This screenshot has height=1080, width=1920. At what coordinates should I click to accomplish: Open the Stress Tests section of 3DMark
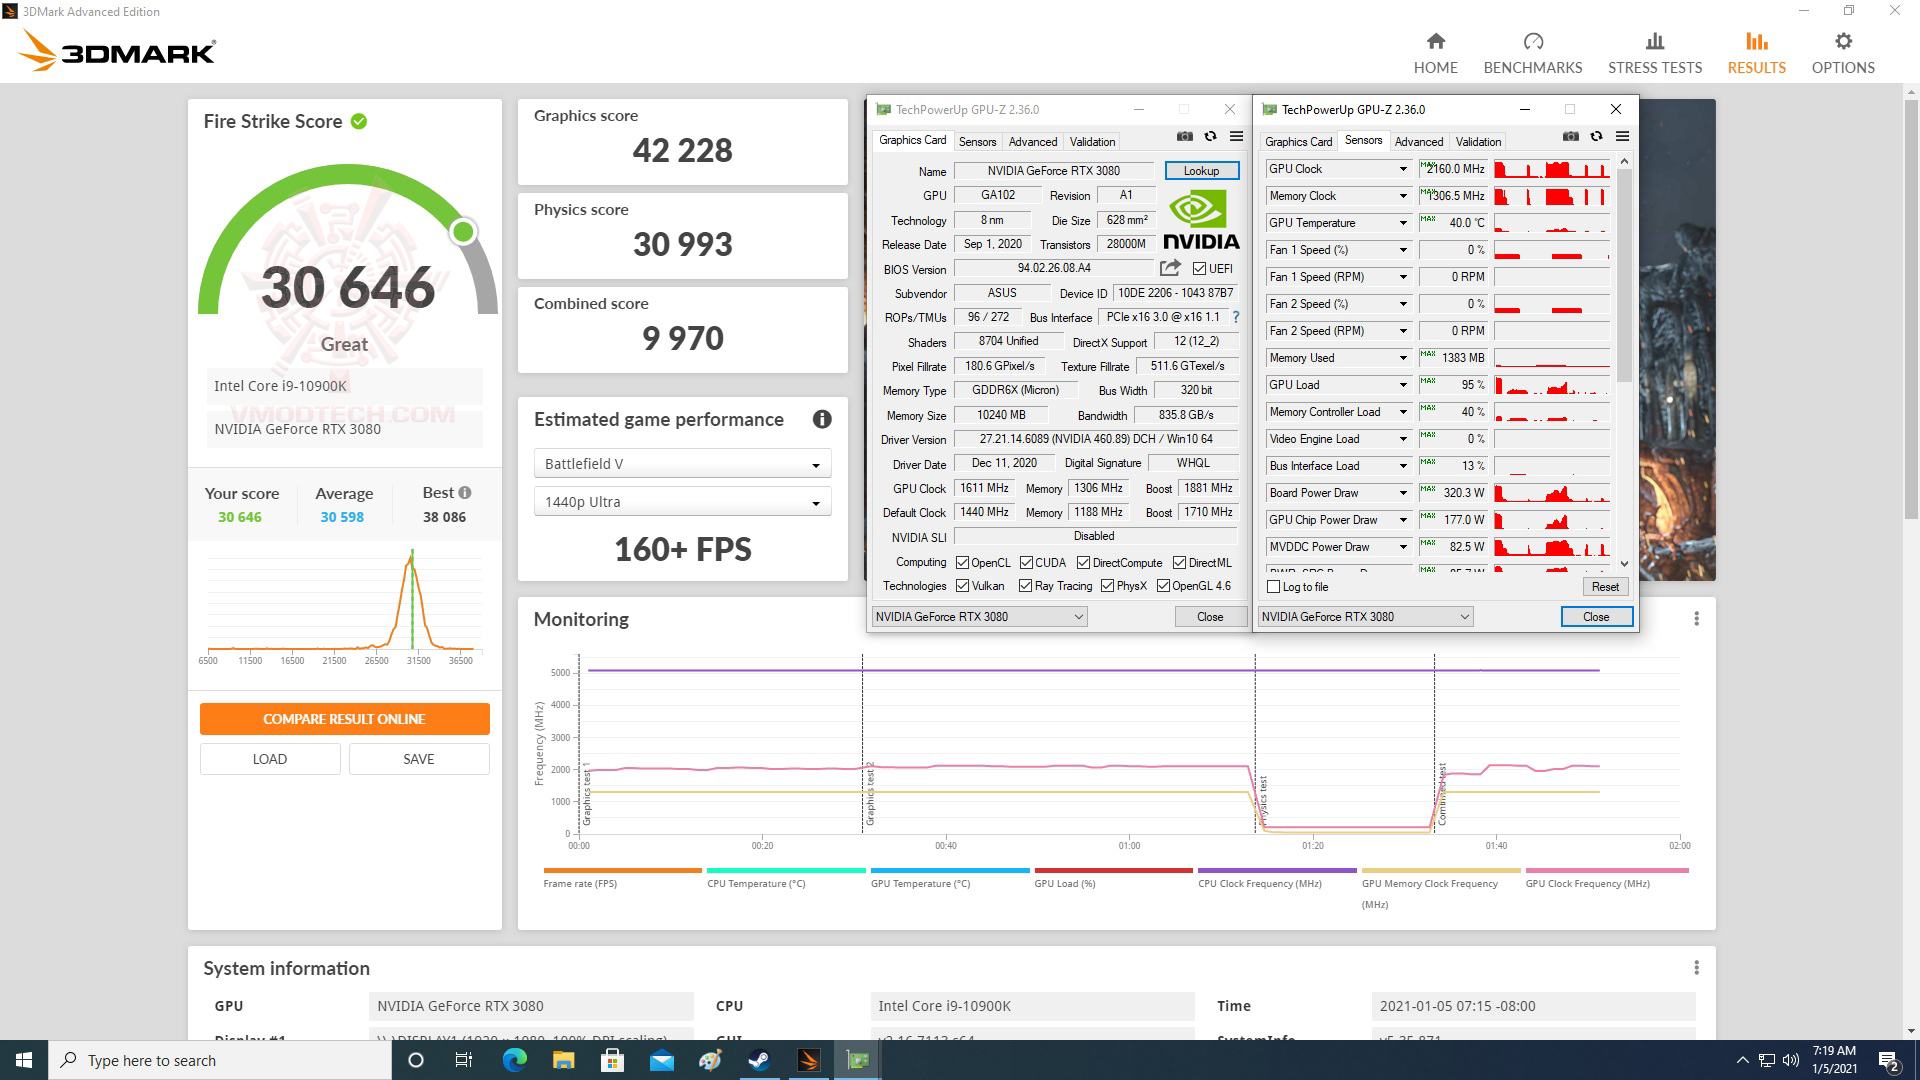1654,50
